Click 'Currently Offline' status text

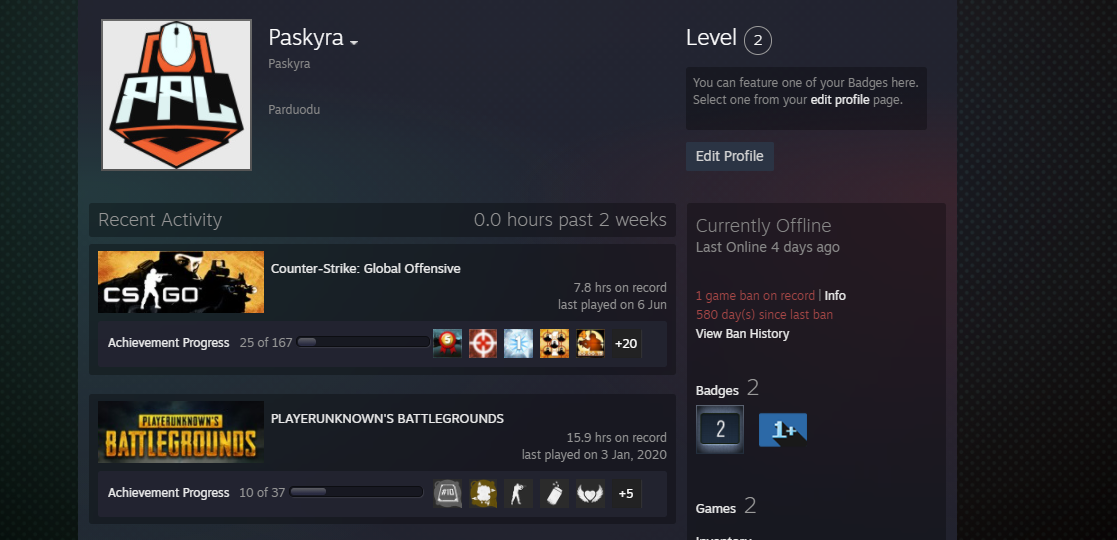(763, 226)
